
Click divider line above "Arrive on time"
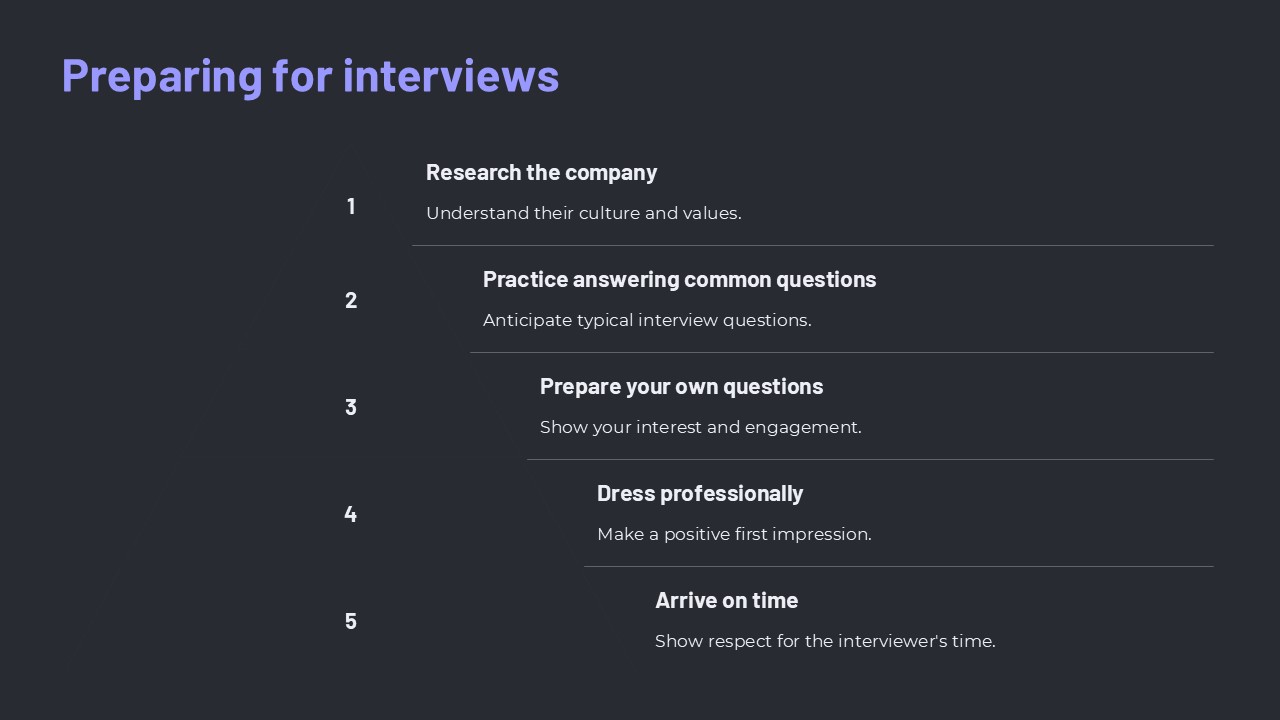(x=898, y=566)
